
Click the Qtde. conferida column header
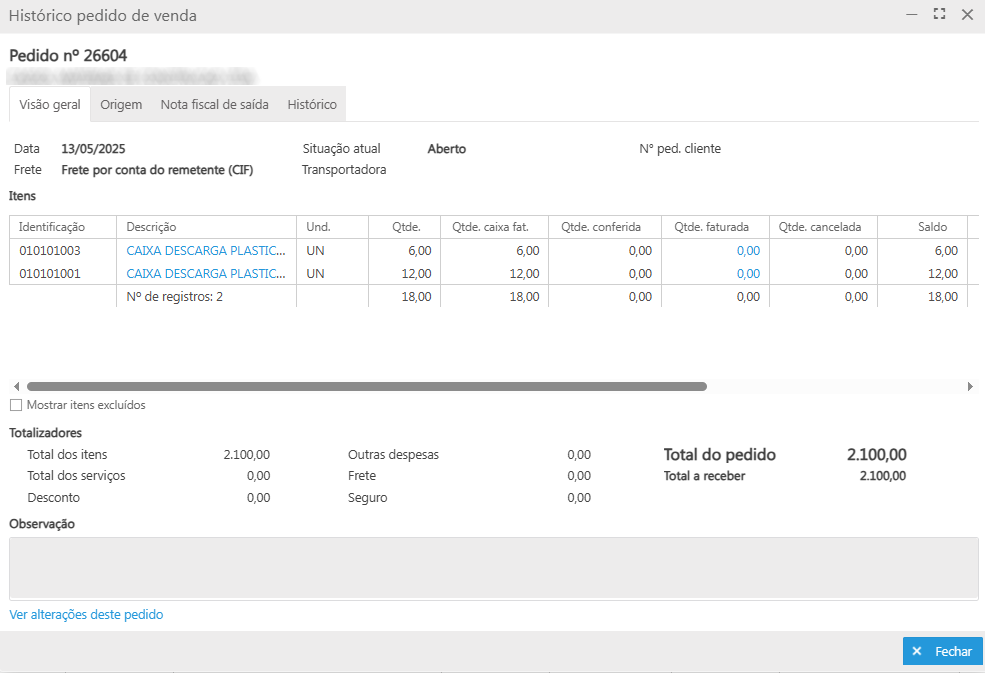pos(600,227)
